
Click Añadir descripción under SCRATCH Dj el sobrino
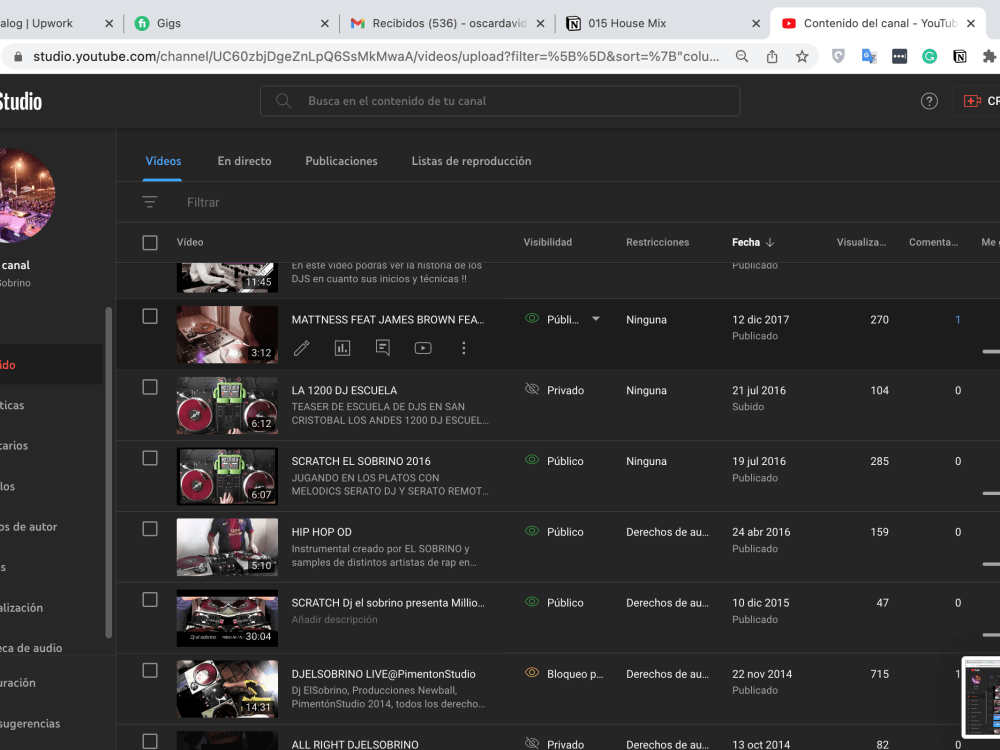coord(334,619)
